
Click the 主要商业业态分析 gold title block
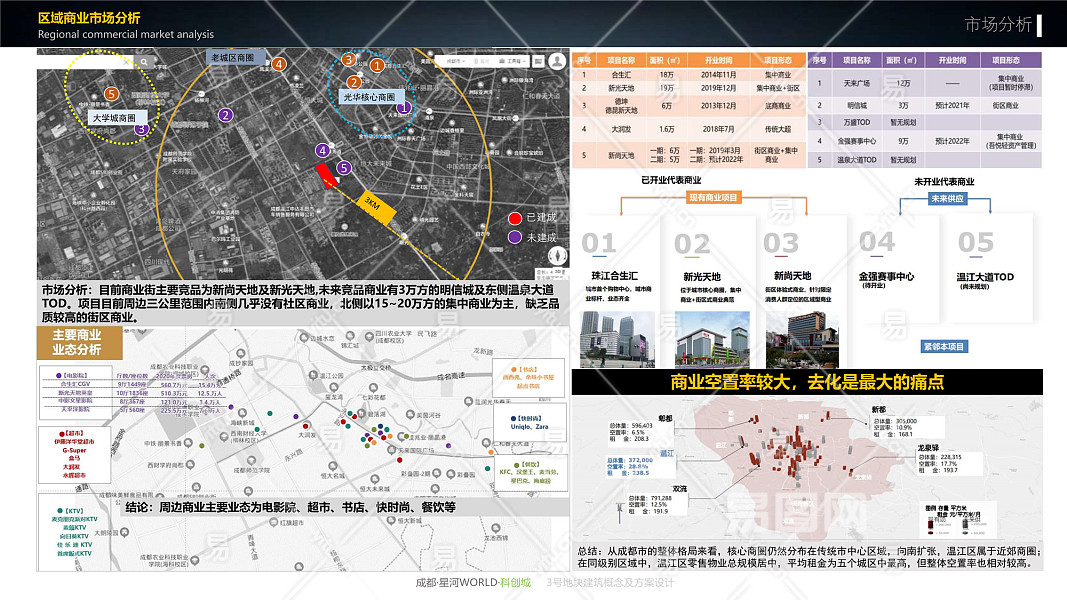[x=80, y=342]
